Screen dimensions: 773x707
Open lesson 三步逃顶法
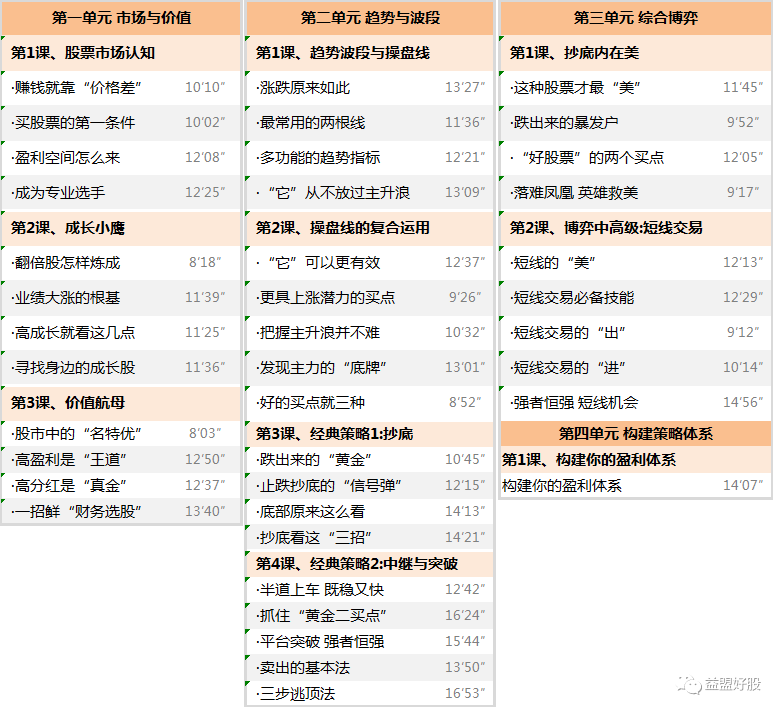296,694
